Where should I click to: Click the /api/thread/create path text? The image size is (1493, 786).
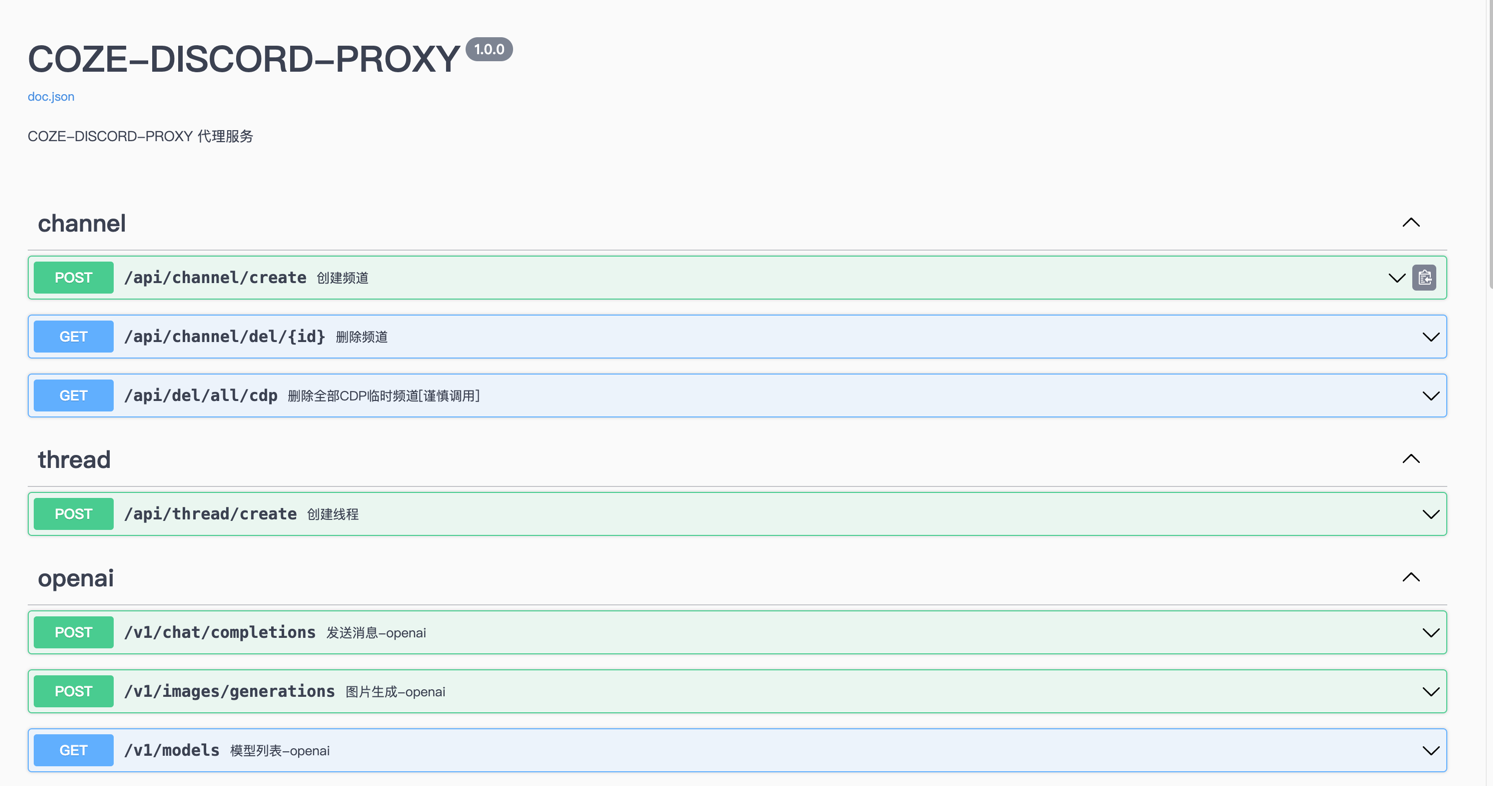click(210, 514)
